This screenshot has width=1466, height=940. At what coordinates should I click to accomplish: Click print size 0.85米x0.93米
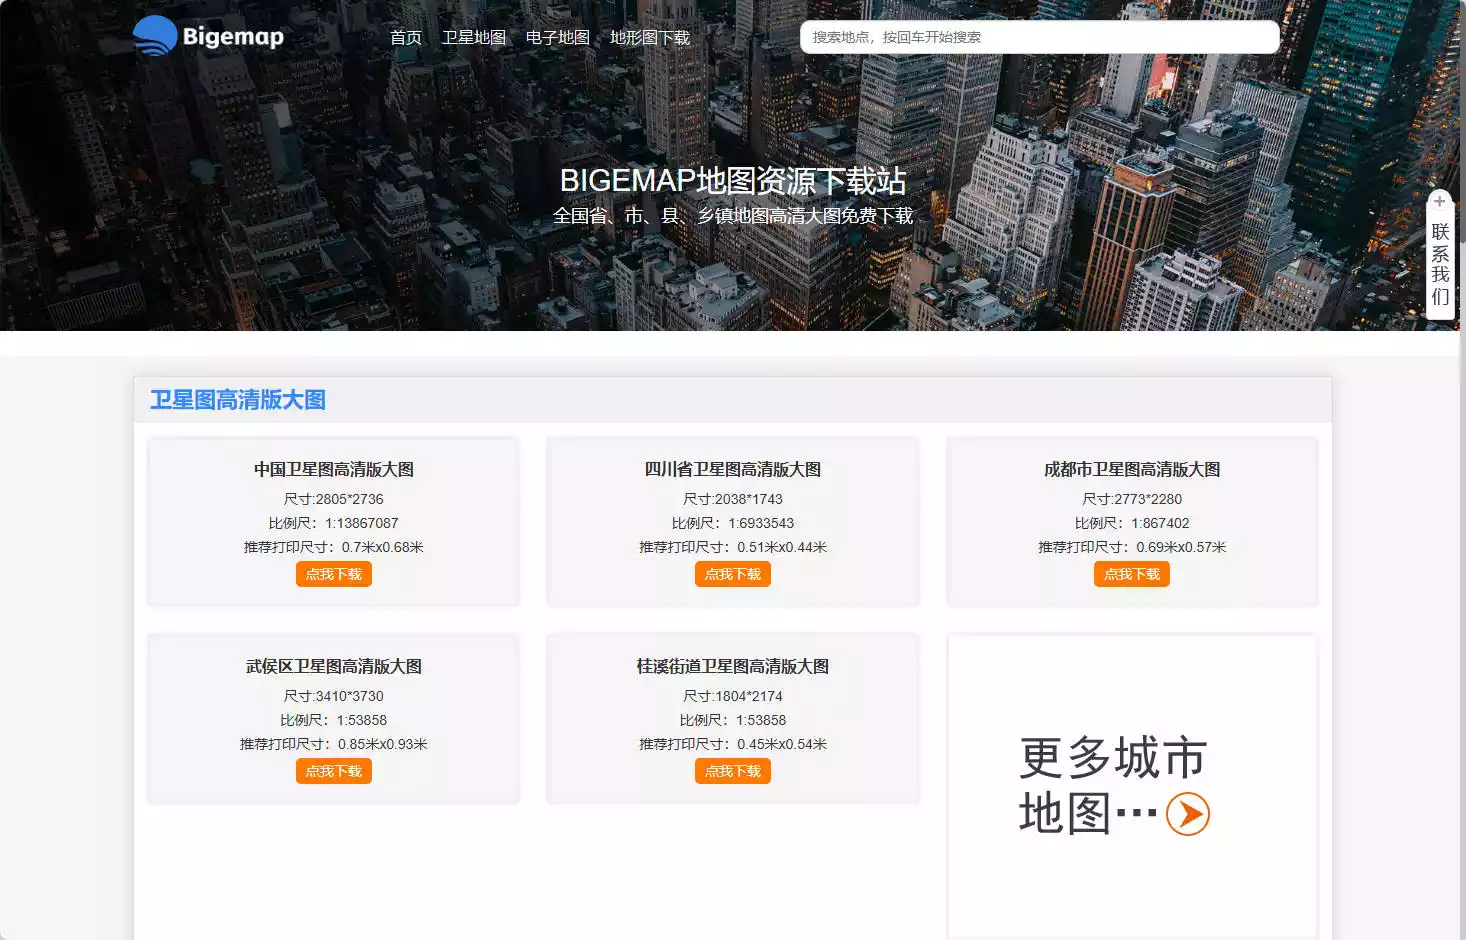tap(383, 744)
